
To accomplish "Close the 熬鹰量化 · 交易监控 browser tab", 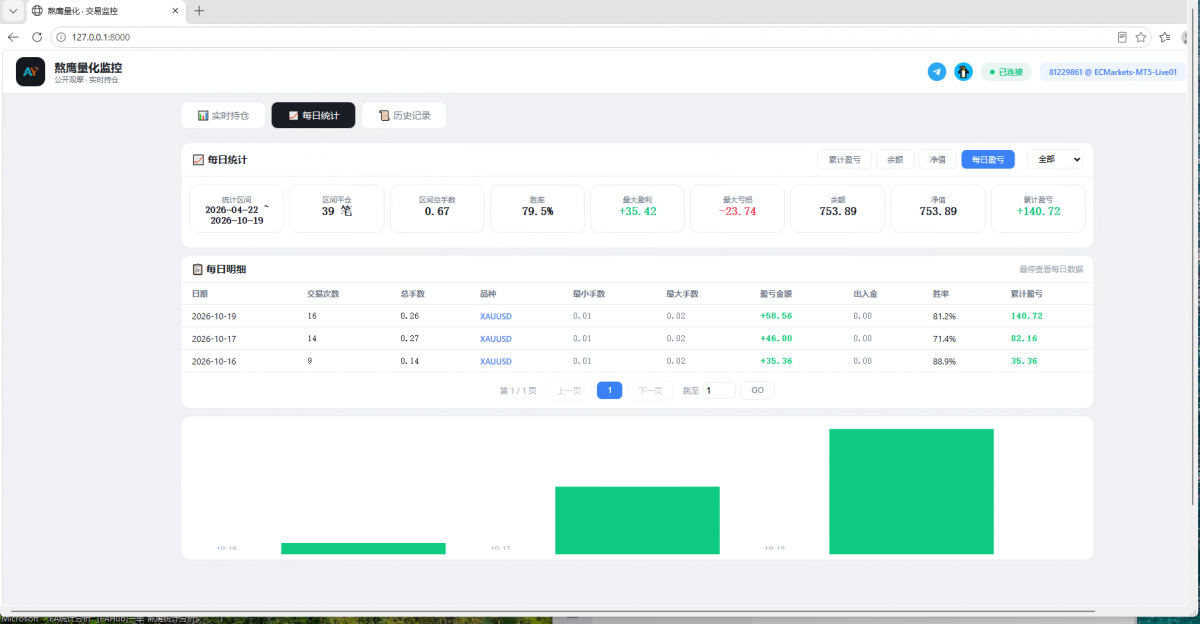I will click(x=175, y=11).
